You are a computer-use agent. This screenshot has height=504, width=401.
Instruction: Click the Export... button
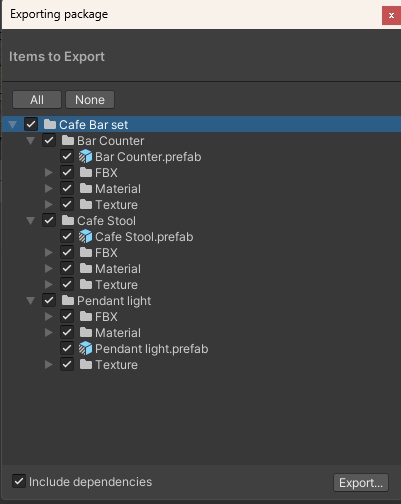361,482
